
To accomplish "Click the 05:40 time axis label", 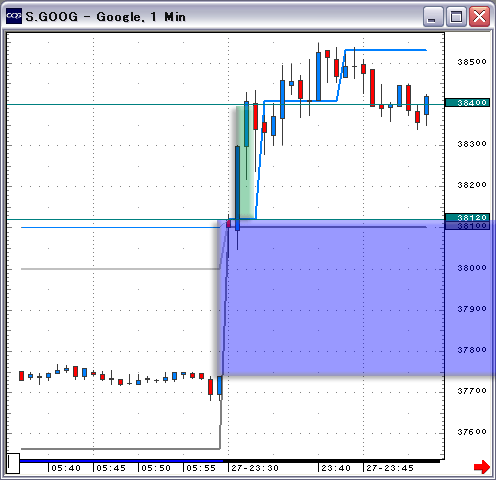I will (66, 468).
